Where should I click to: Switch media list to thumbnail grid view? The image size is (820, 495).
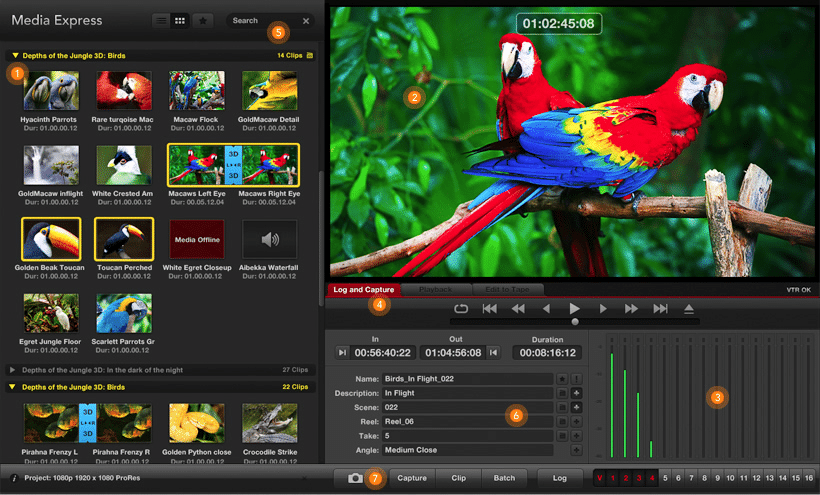180,20
